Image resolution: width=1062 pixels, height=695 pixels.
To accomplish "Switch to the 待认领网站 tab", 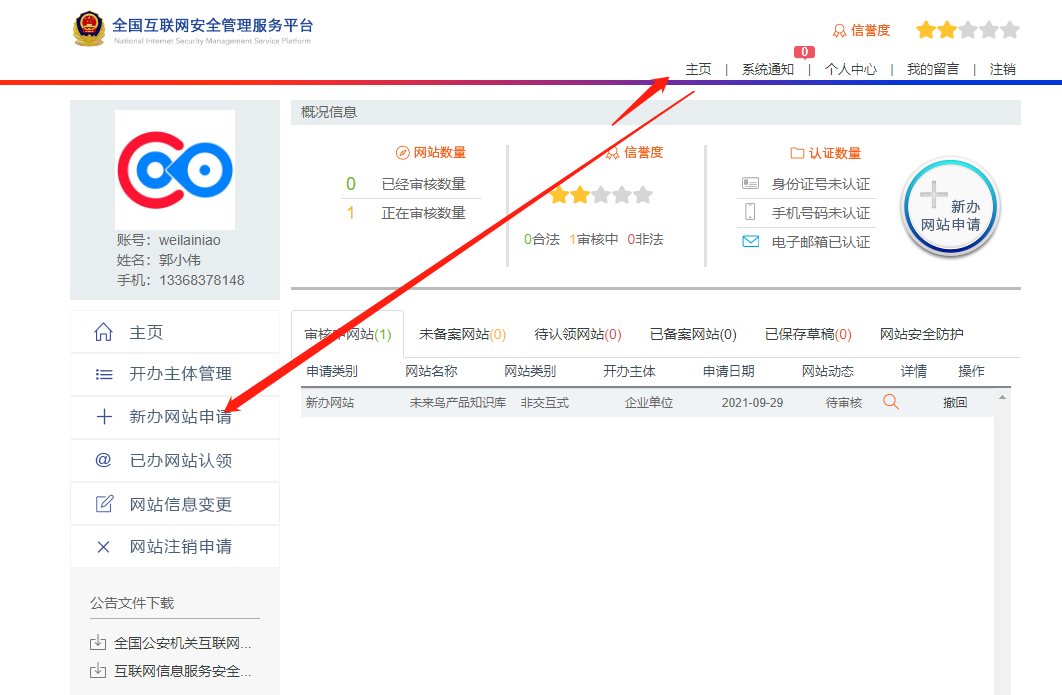I will point(578,334).
